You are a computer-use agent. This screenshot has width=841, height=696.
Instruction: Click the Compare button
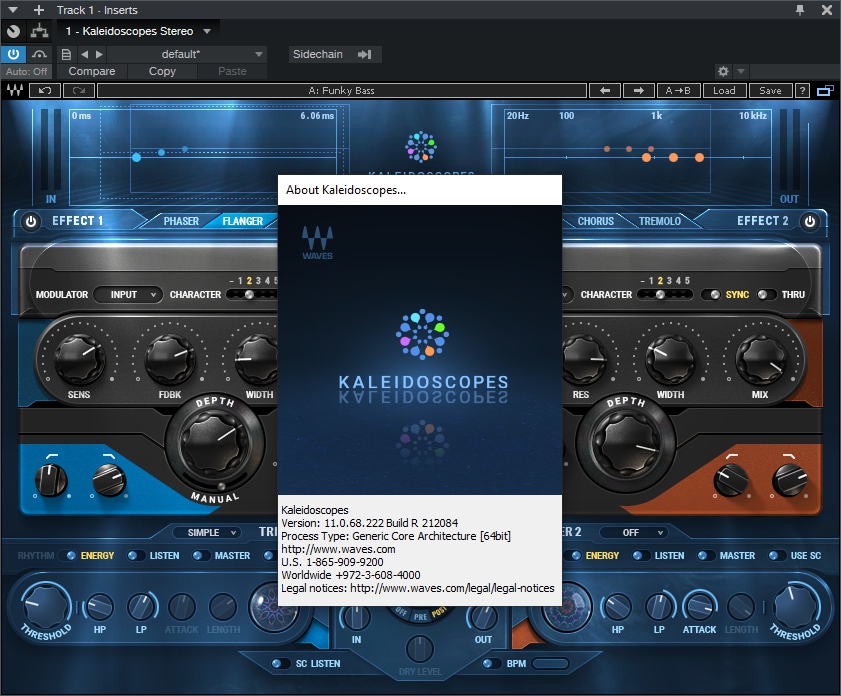92,71
